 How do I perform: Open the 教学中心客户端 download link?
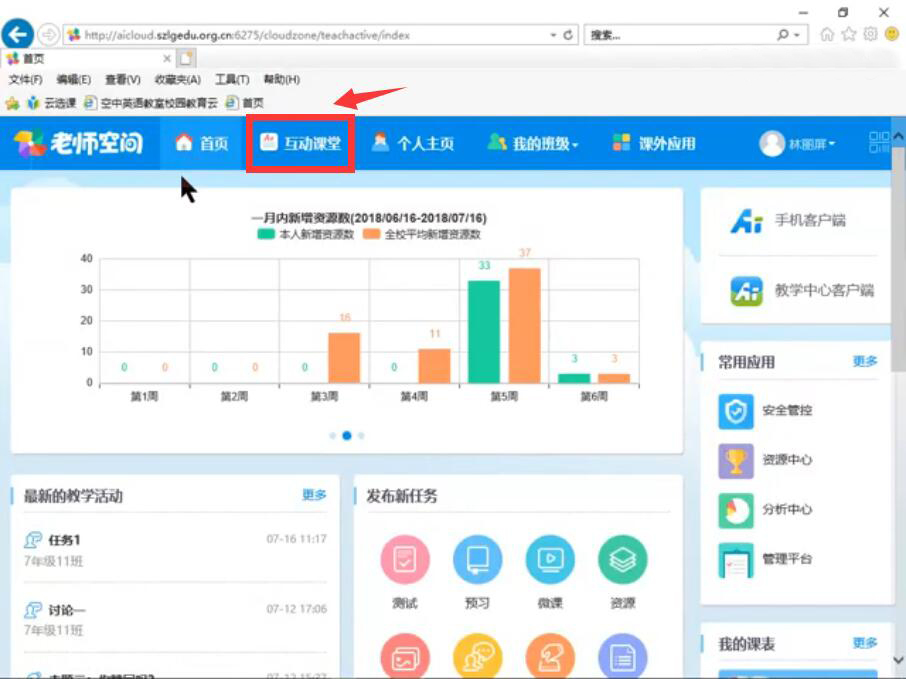[802, 291]
